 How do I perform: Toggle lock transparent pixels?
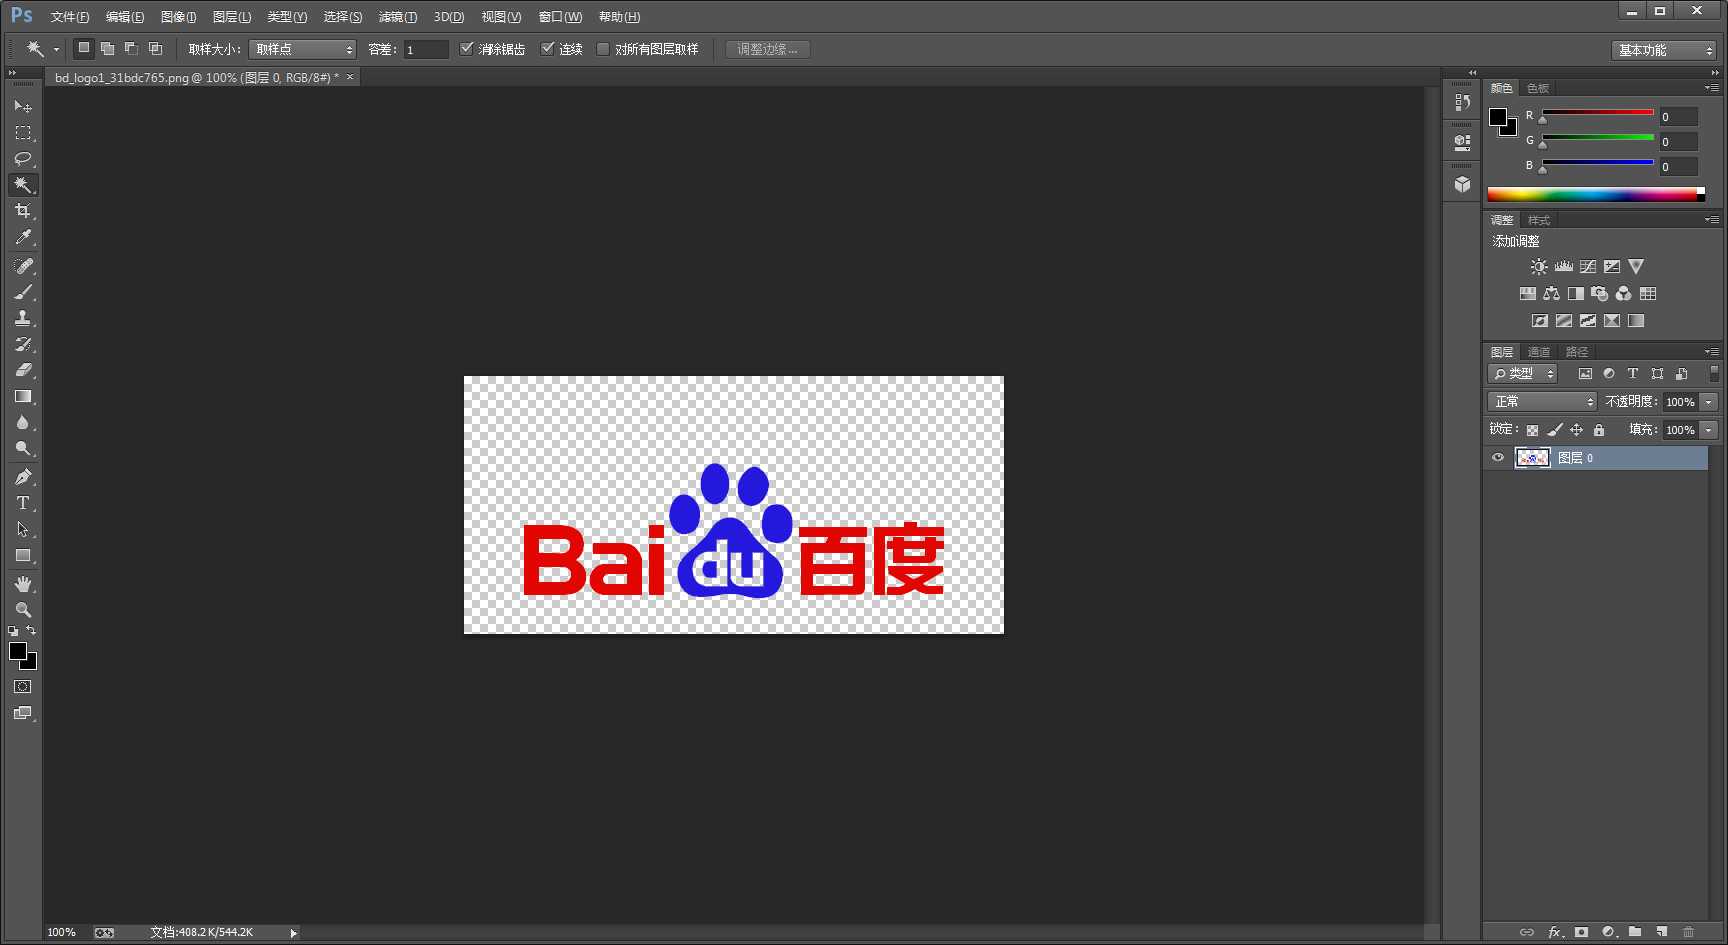click(1532, 430)
